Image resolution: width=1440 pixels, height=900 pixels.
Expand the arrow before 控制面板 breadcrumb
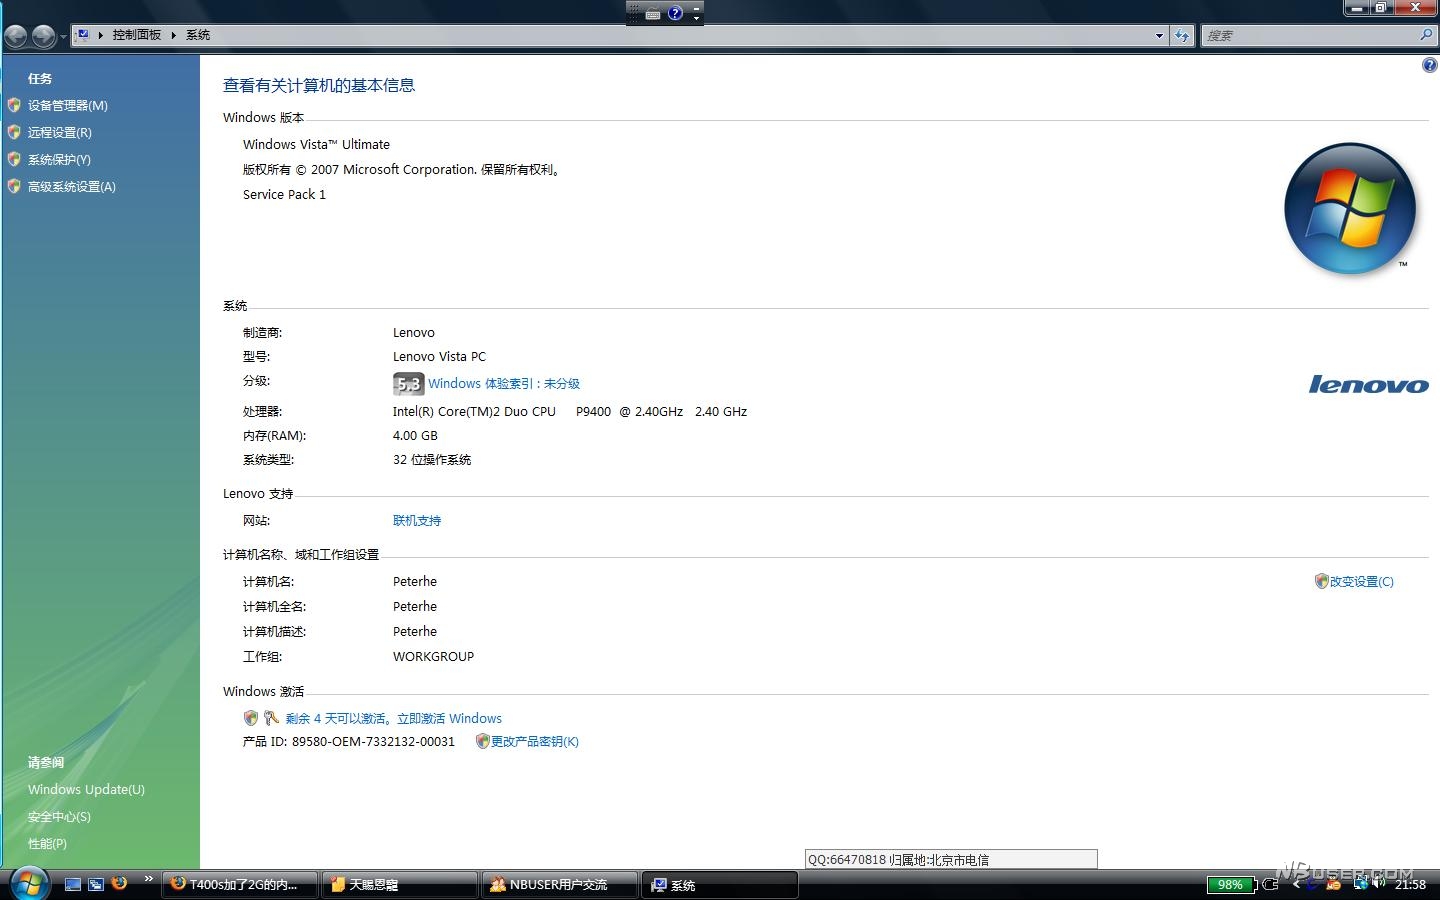coord(101,35)
